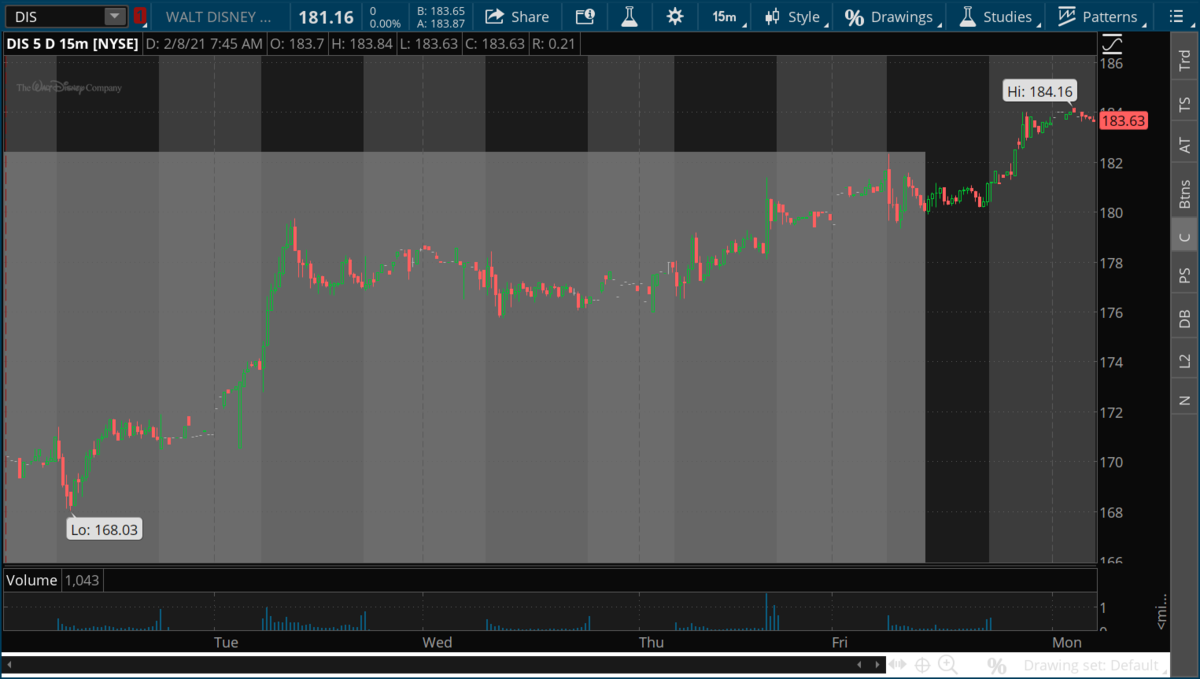Open the AT sidebar tab
The image size is (1200, 679).
pyautogui.click(x=1185, y=146)
